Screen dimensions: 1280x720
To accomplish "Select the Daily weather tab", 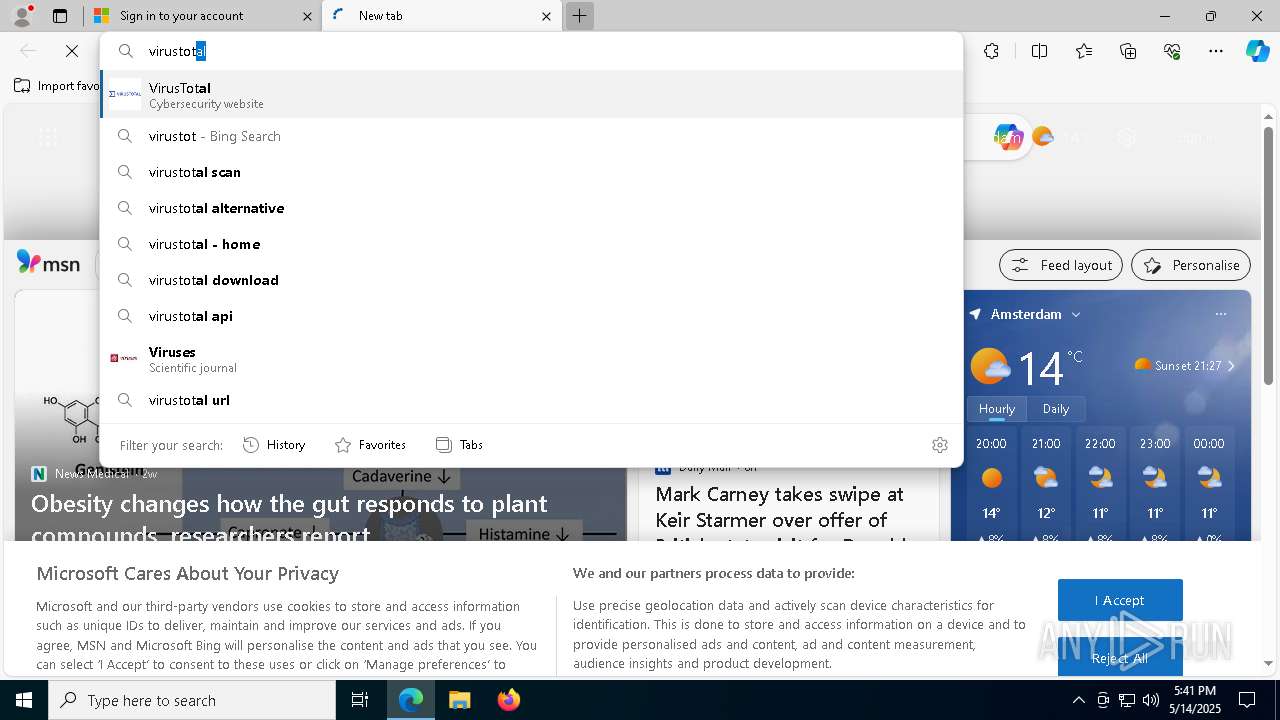I will (1056, 409).
